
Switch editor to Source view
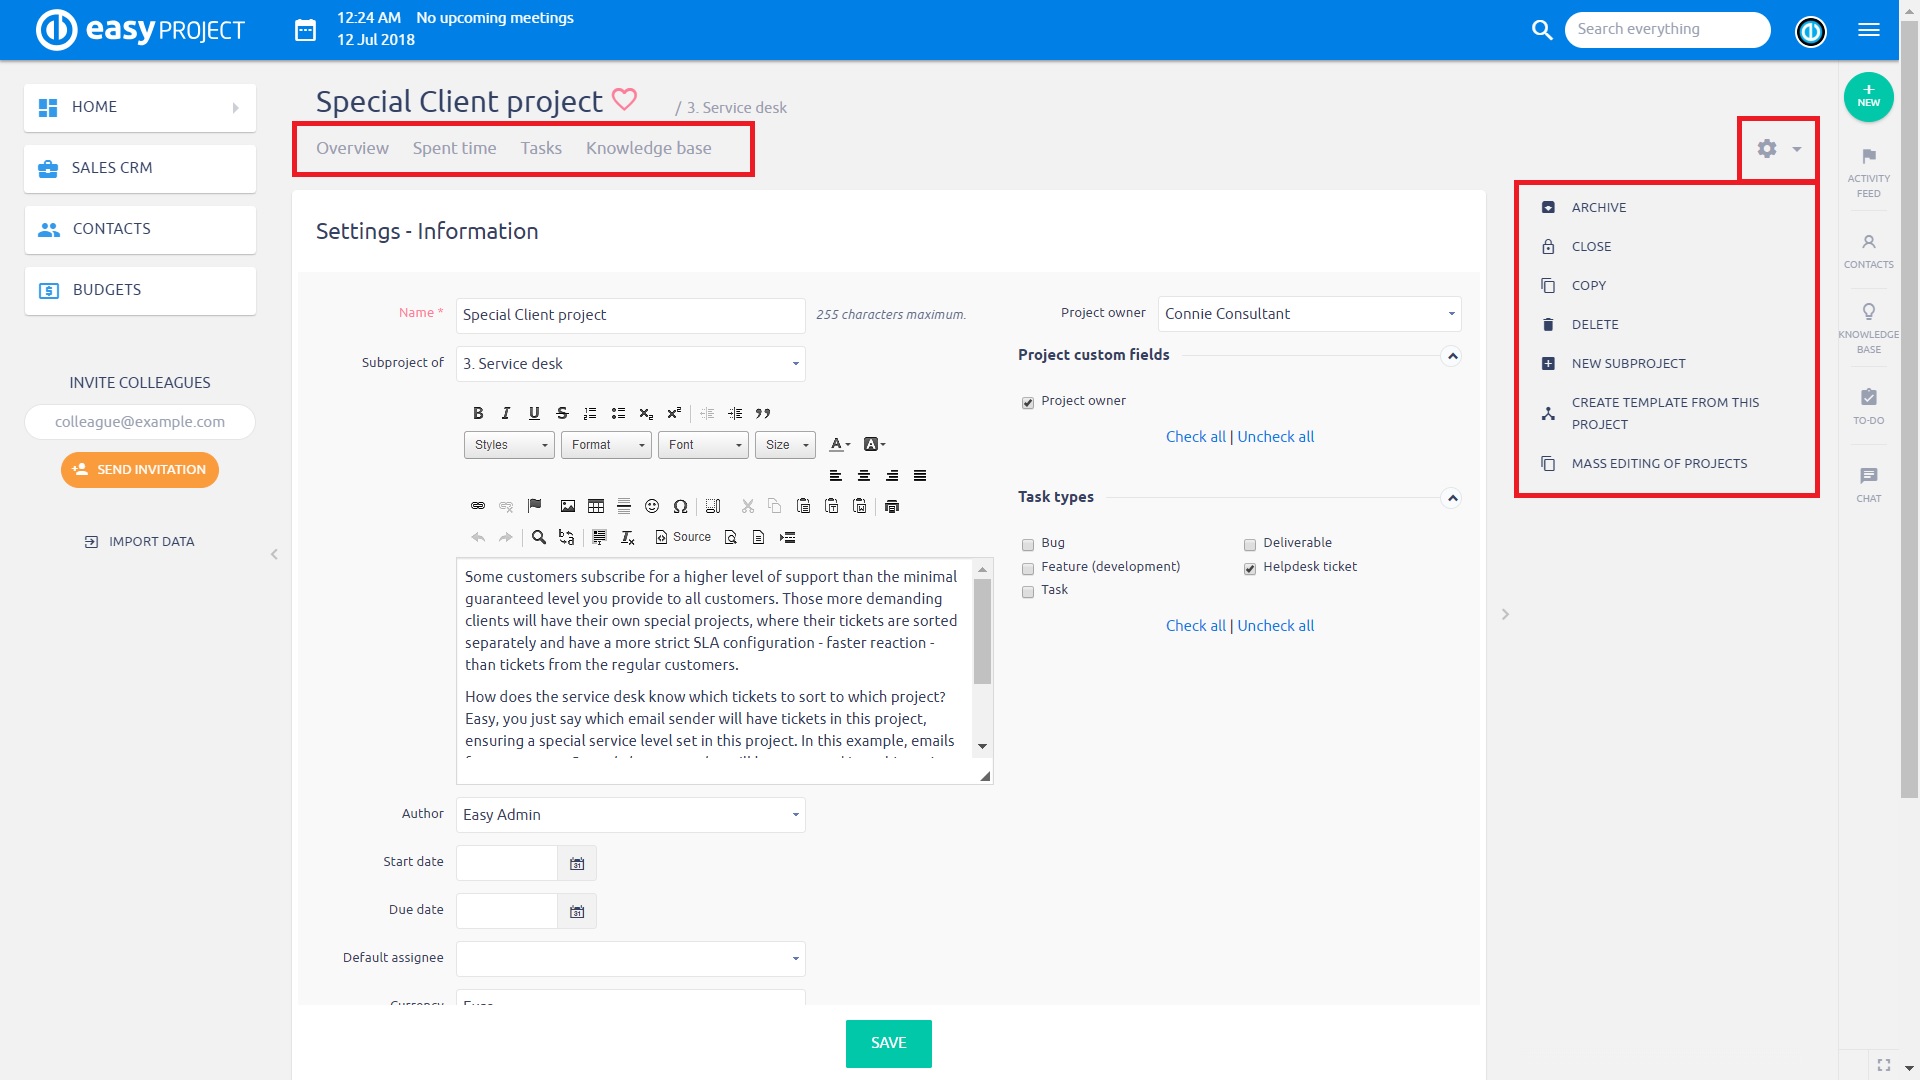[x=683, y=537]
